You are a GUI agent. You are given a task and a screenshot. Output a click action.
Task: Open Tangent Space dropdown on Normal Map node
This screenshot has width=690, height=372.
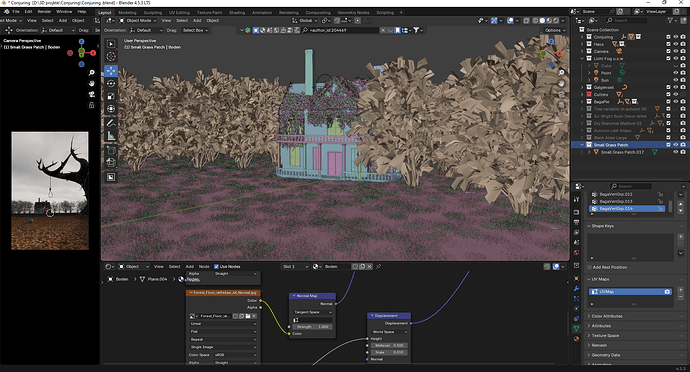[312, 312]
